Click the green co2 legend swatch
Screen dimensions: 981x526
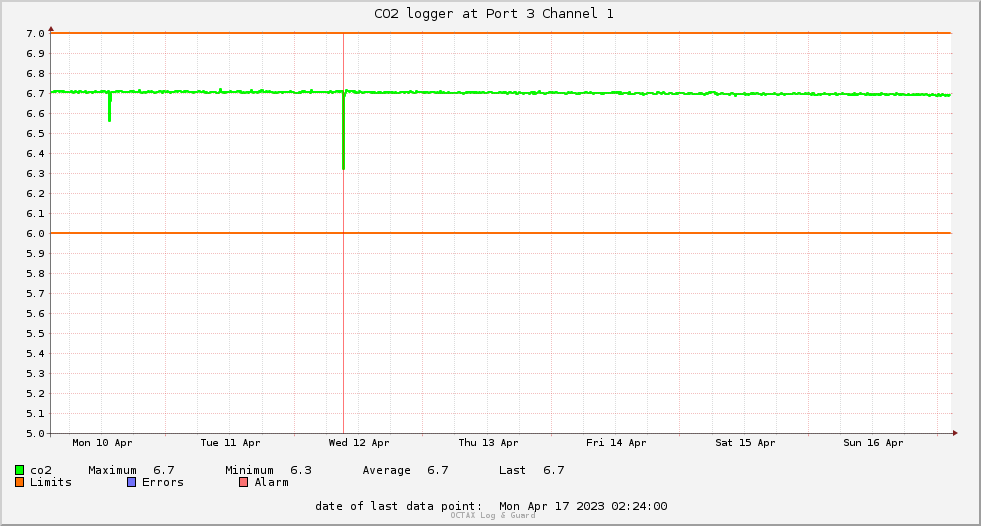(x=19, y=470)
